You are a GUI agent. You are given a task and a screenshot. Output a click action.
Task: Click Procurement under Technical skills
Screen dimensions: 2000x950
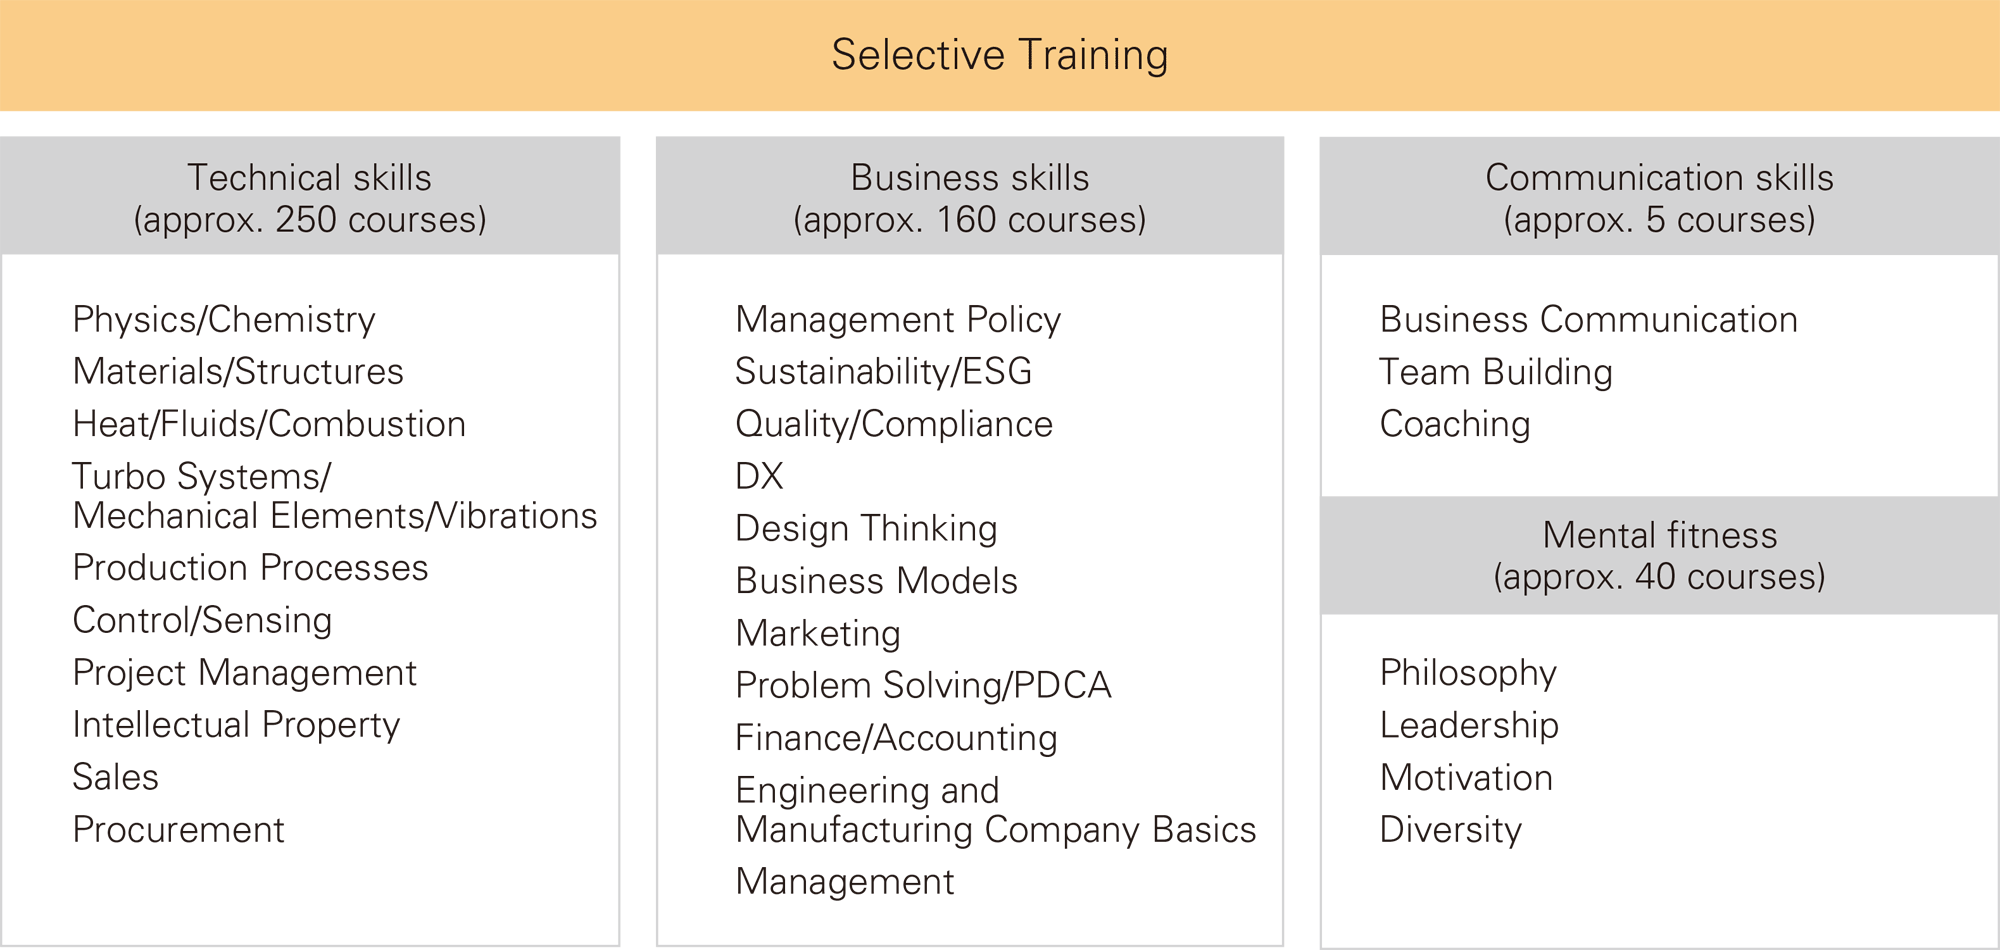[x=178, y=830]
